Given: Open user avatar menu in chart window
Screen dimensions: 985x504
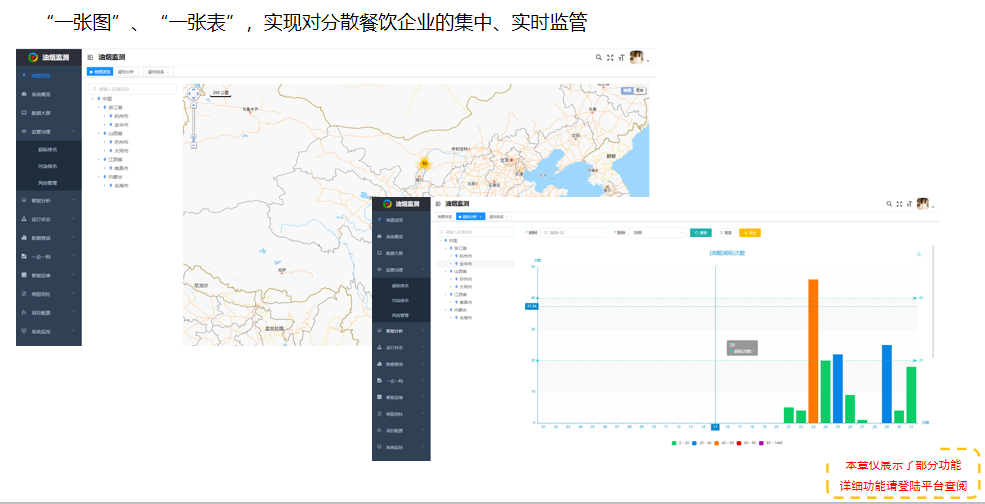Looking at the screenshot, I should [x=926, y=203].
